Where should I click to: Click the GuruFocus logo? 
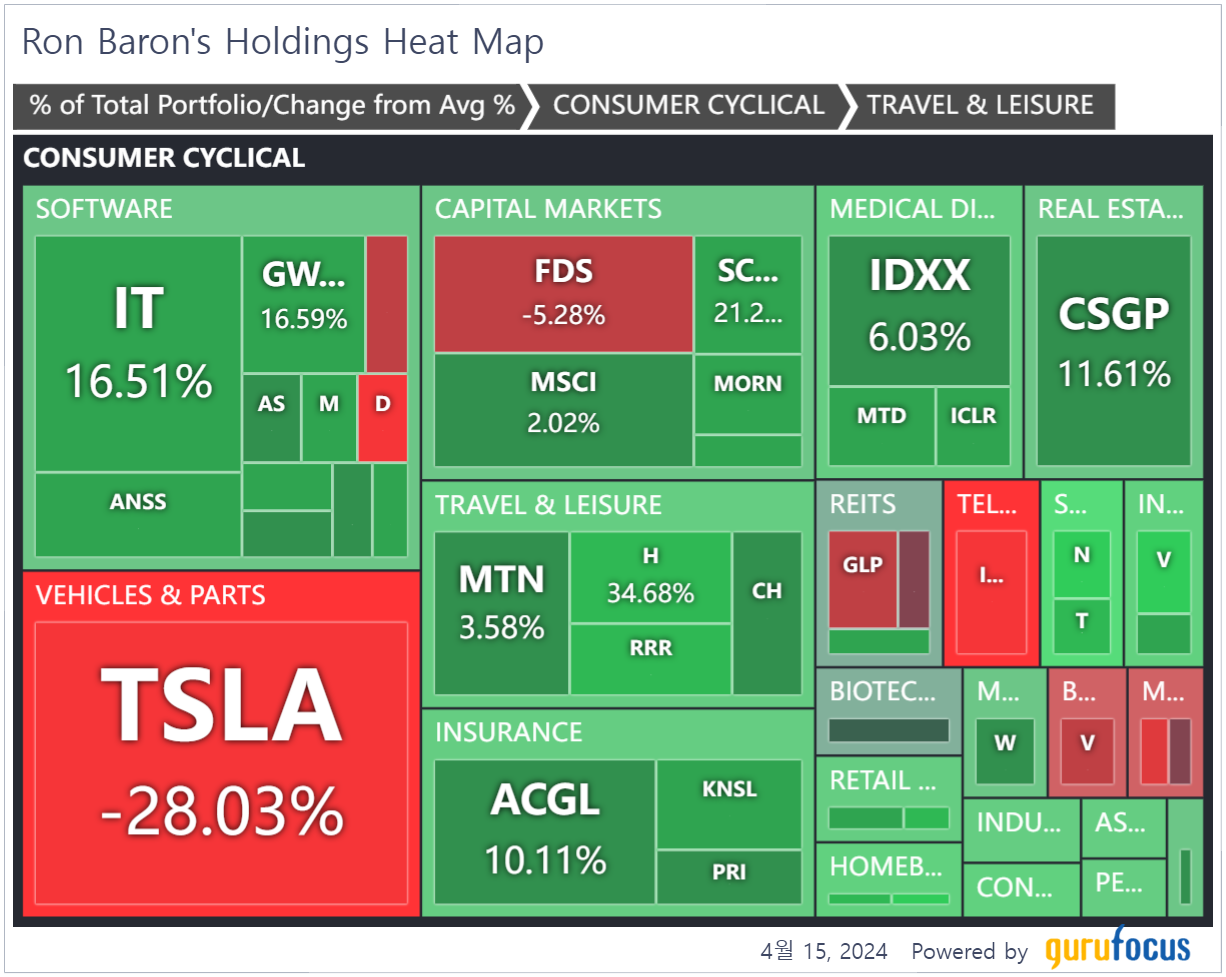click(1118, 948)
